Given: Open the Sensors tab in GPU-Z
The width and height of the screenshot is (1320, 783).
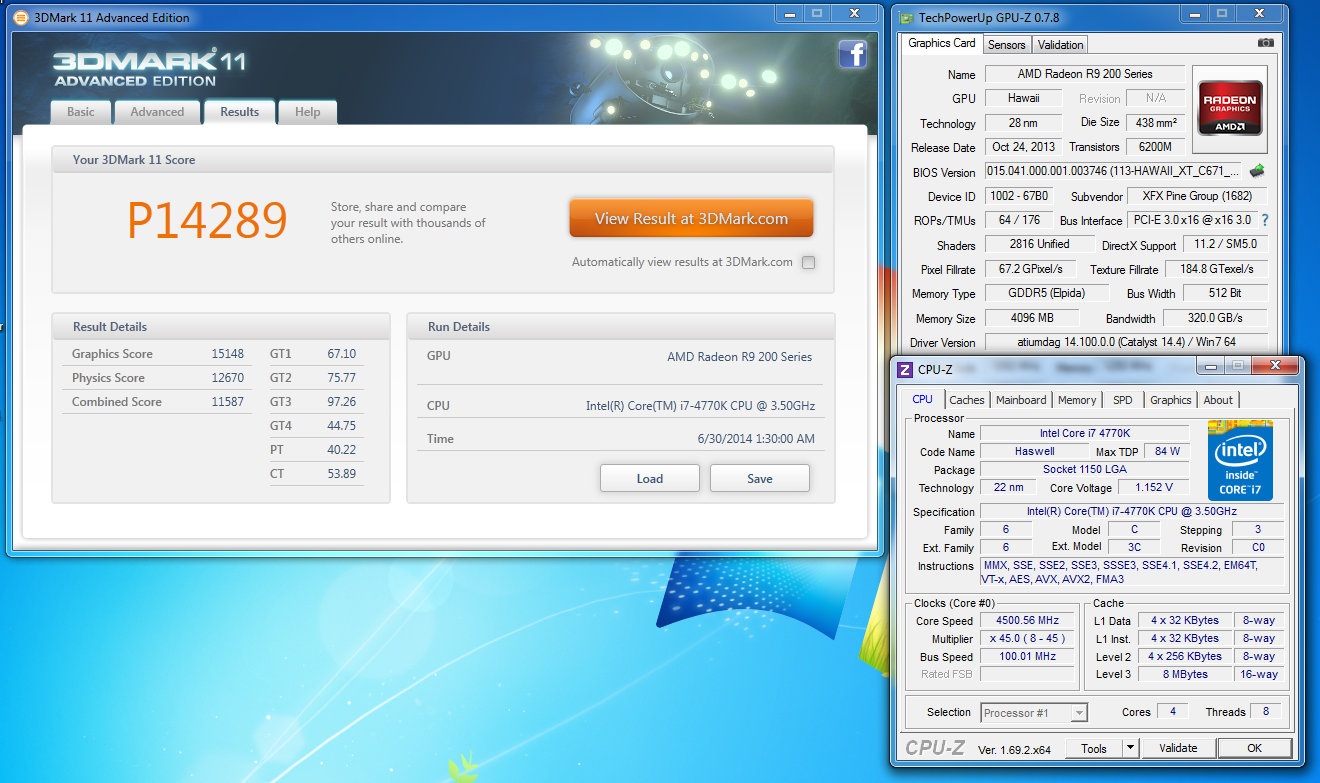Looking at the screenshot, I should pos(1007,45).
